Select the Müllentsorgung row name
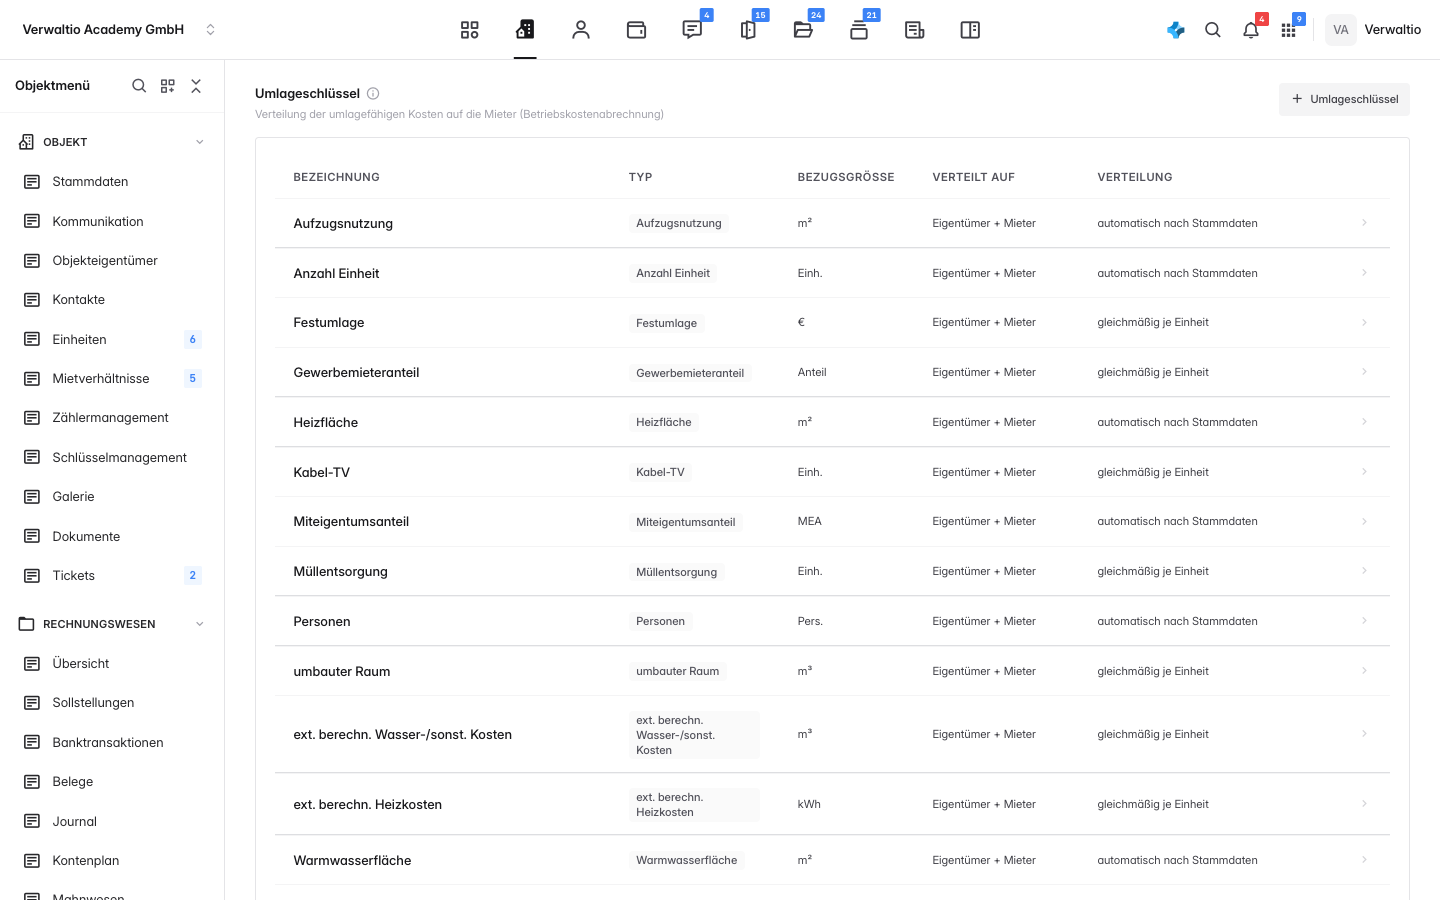The height and width of the screenshot is (900, 1440). (x=340, y=571)
